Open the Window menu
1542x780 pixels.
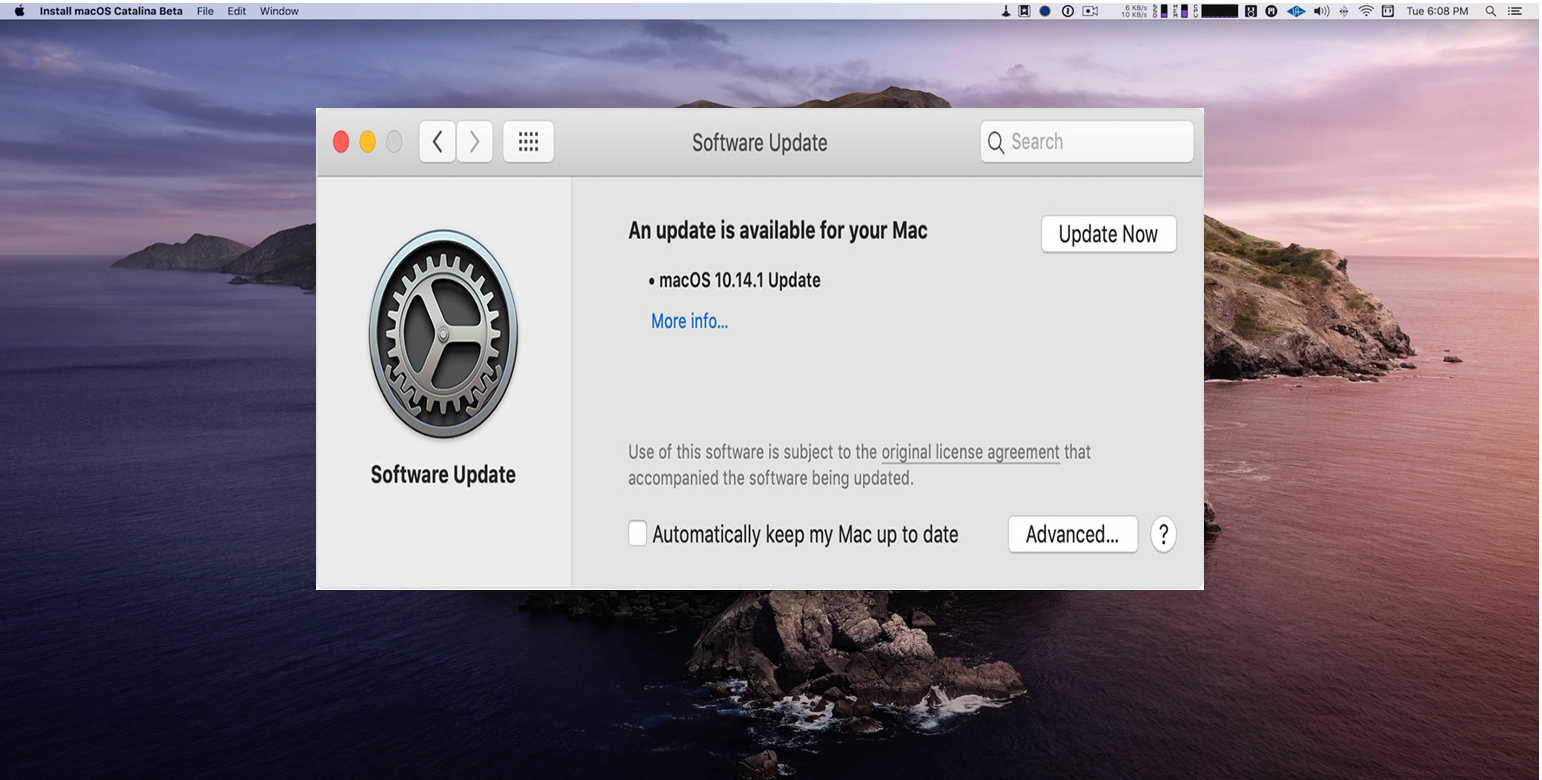pos(279,11)
